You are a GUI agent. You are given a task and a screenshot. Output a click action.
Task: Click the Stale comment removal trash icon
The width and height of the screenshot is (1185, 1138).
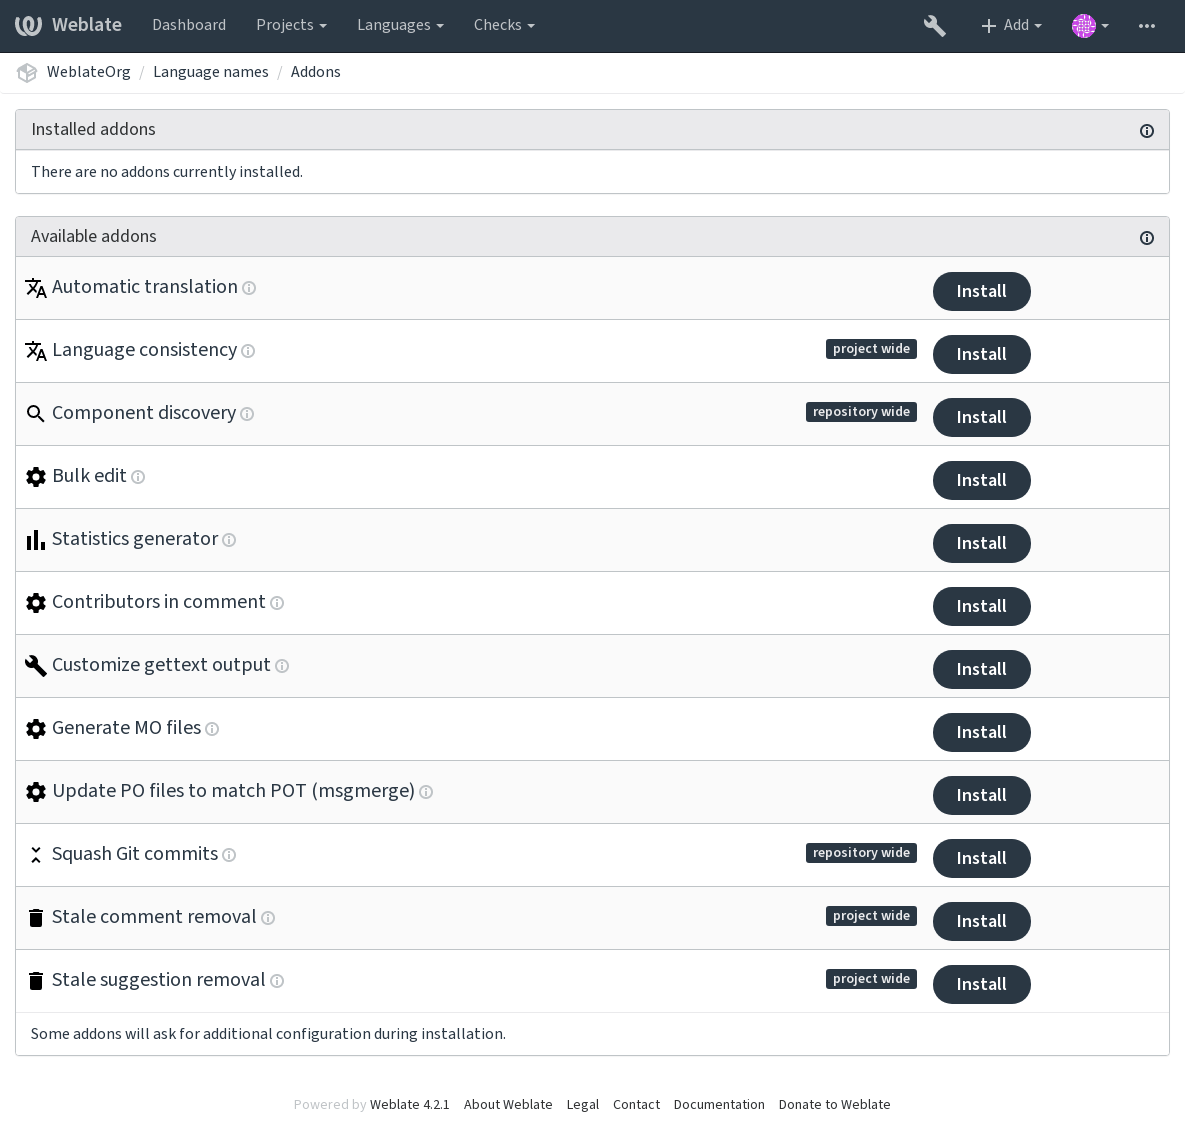point(36,918)
